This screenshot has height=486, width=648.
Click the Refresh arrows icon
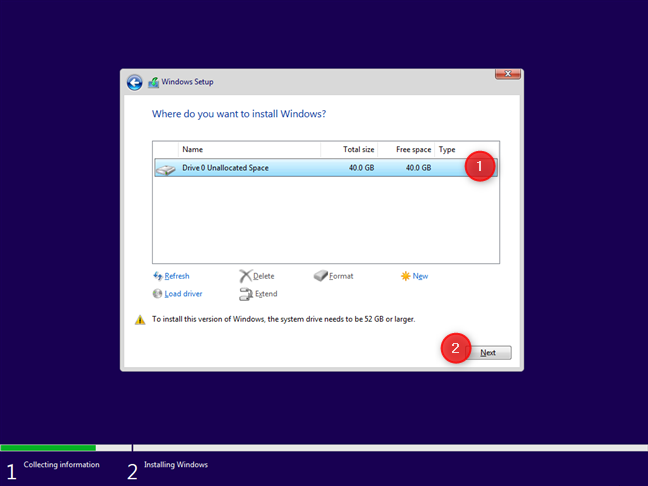tap(157, 276)
